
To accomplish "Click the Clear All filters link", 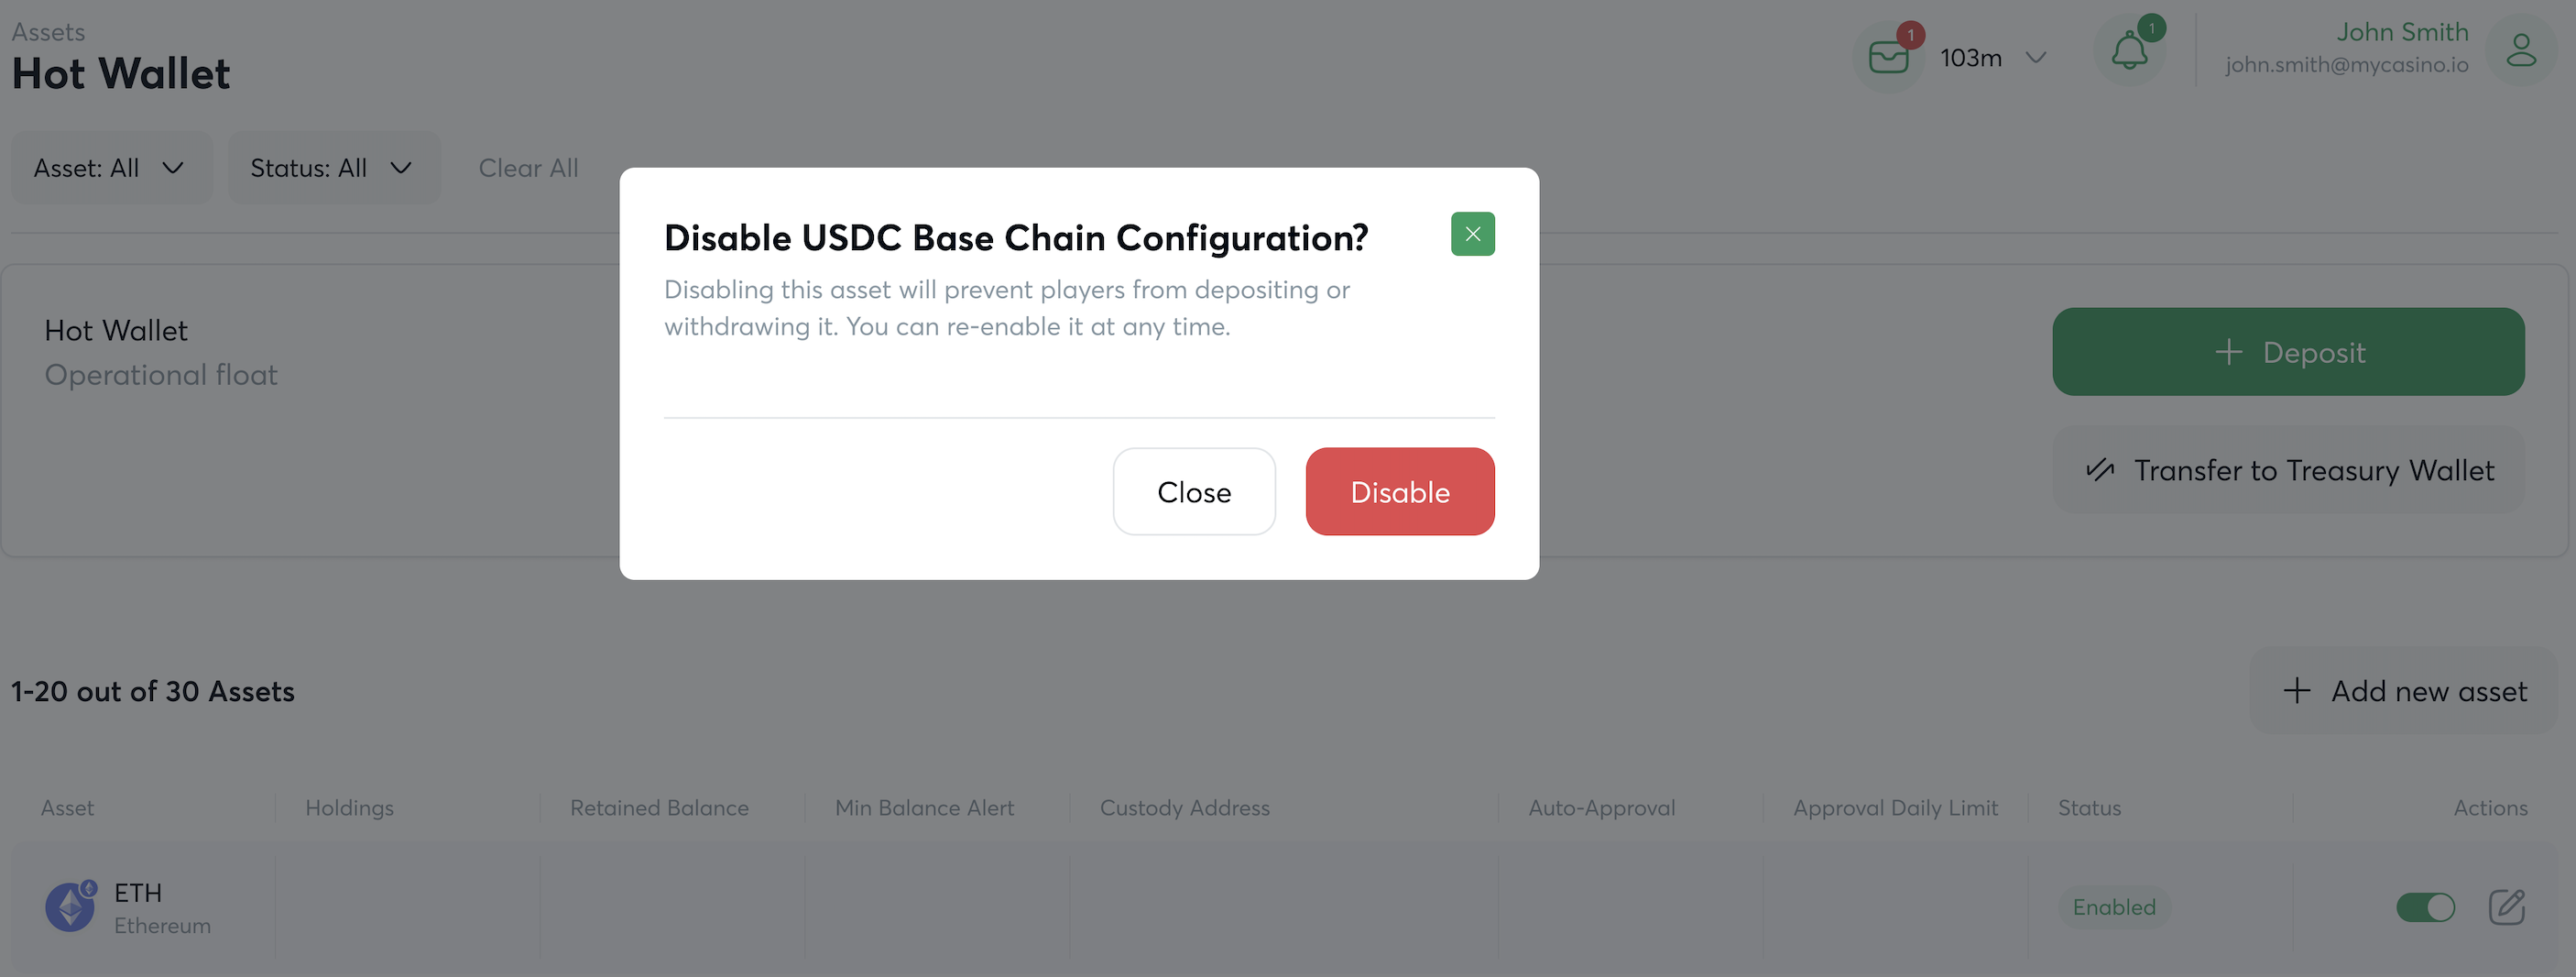I will [528, 168].
